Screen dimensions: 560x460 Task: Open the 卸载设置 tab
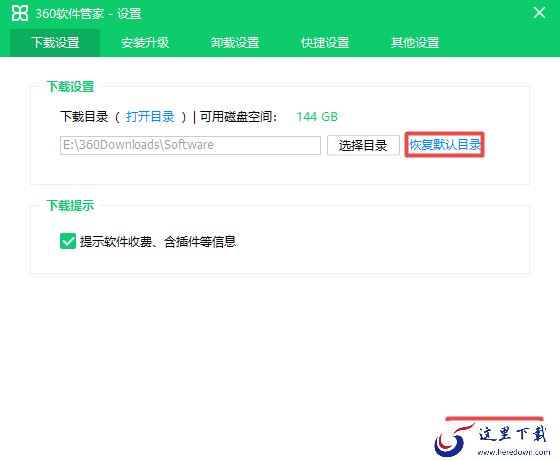[235, 42]
